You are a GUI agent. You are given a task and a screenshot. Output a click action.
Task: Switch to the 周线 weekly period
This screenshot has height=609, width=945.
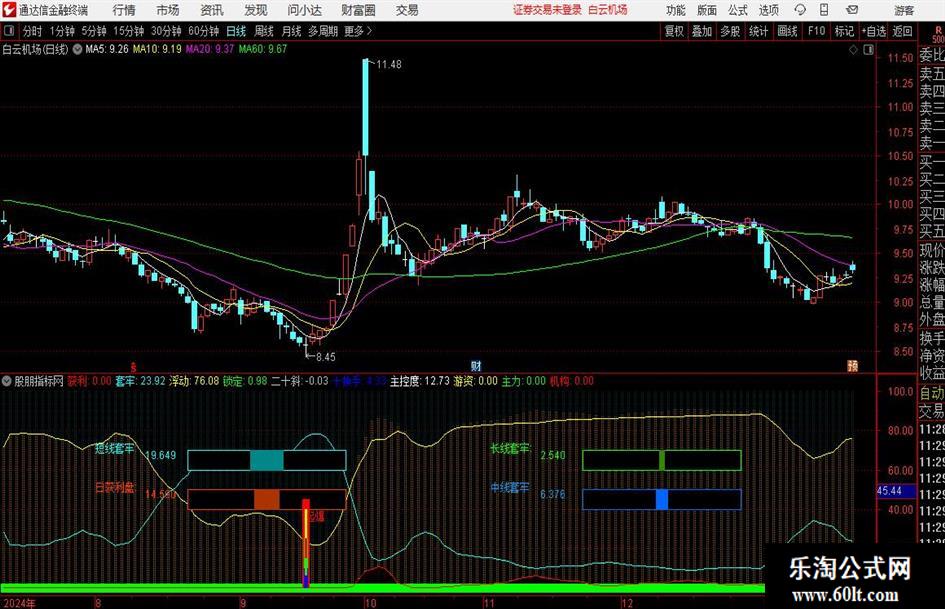point(264,31)
